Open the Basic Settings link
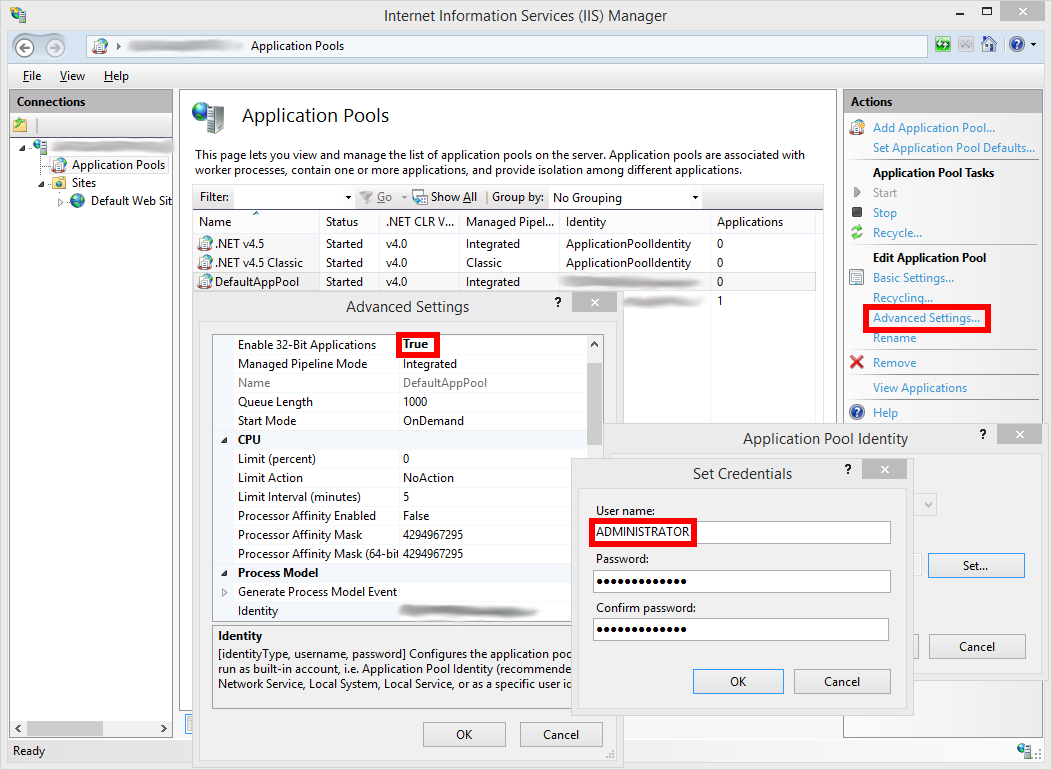The height and width of the screenshot is (770, 1052). tap(913, 278)
